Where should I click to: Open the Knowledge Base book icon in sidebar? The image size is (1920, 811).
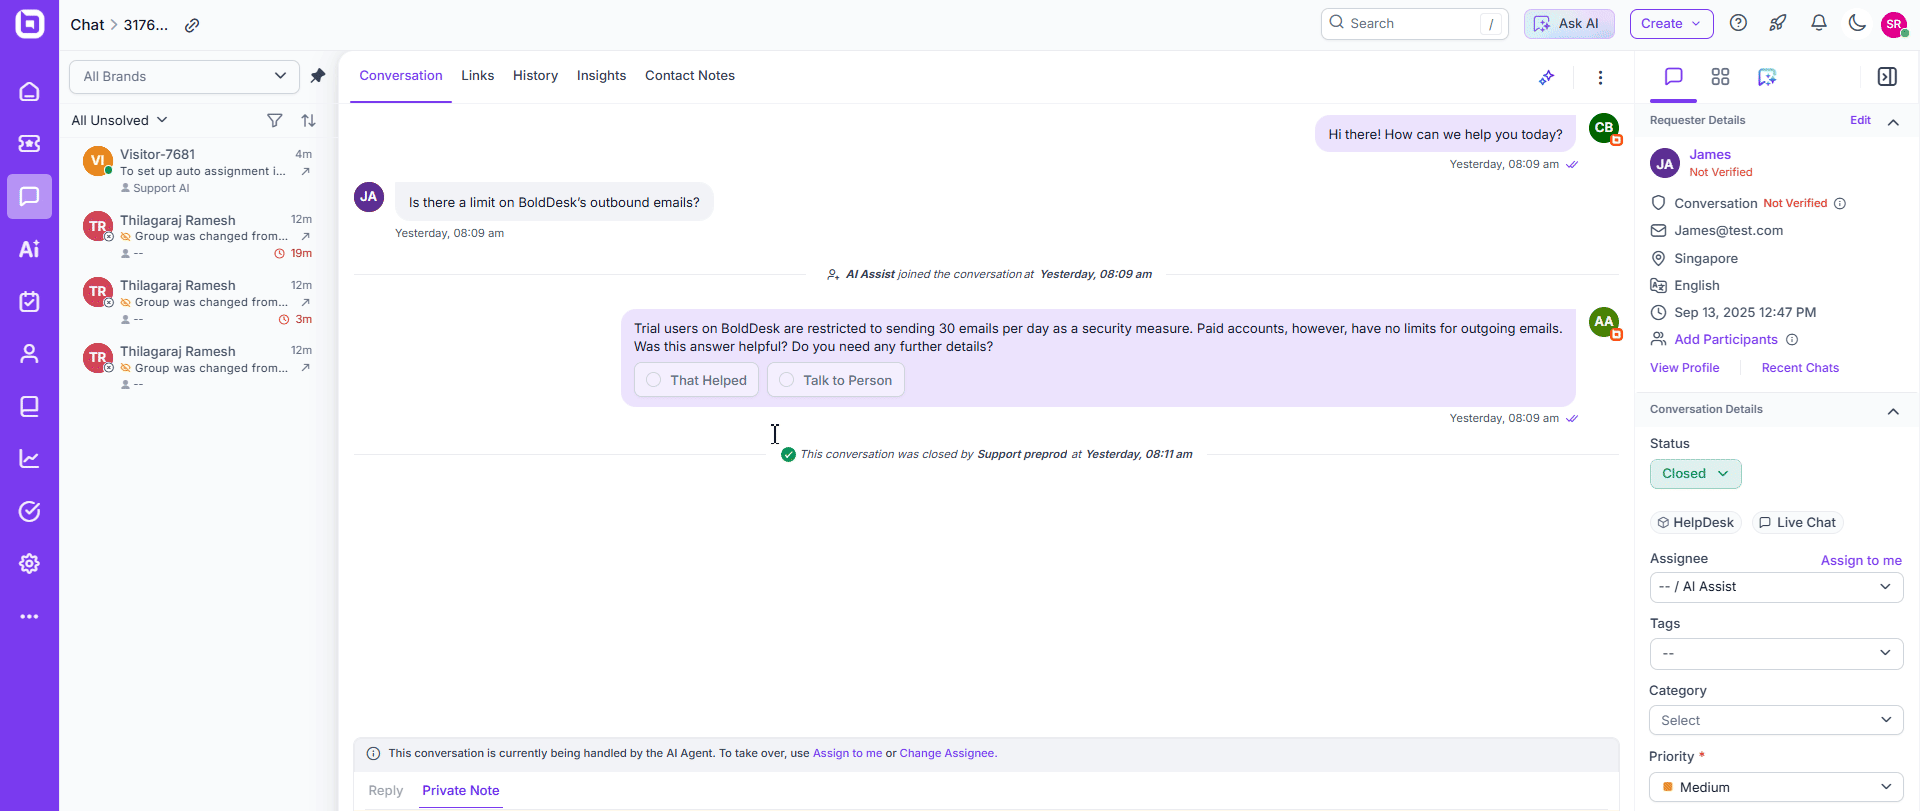click(x=30, y=406)
